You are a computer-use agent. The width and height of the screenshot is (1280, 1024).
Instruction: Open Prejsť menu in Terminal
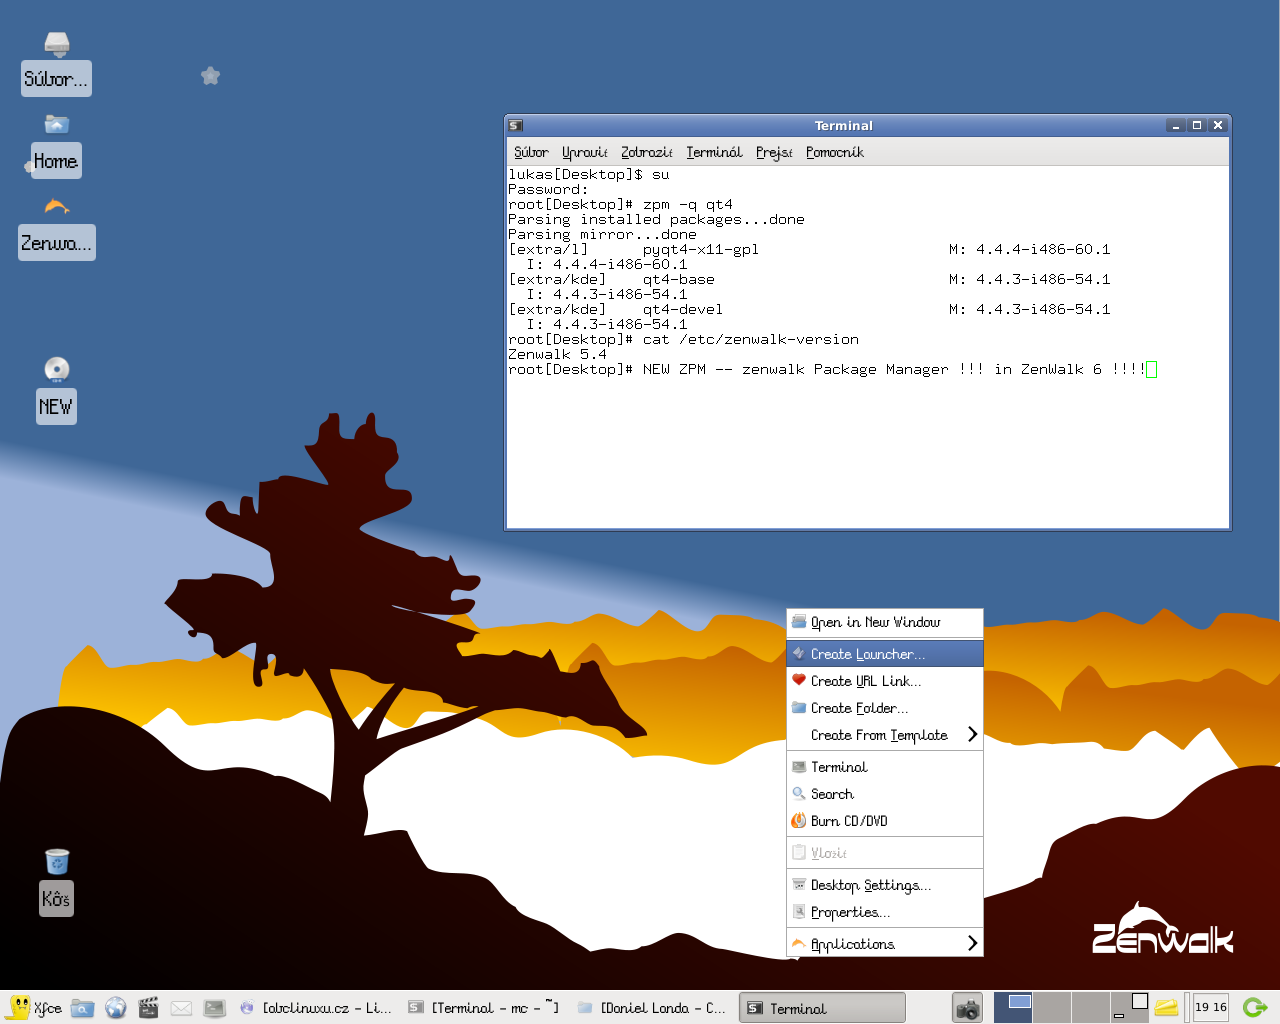click(x=774, y=152)
